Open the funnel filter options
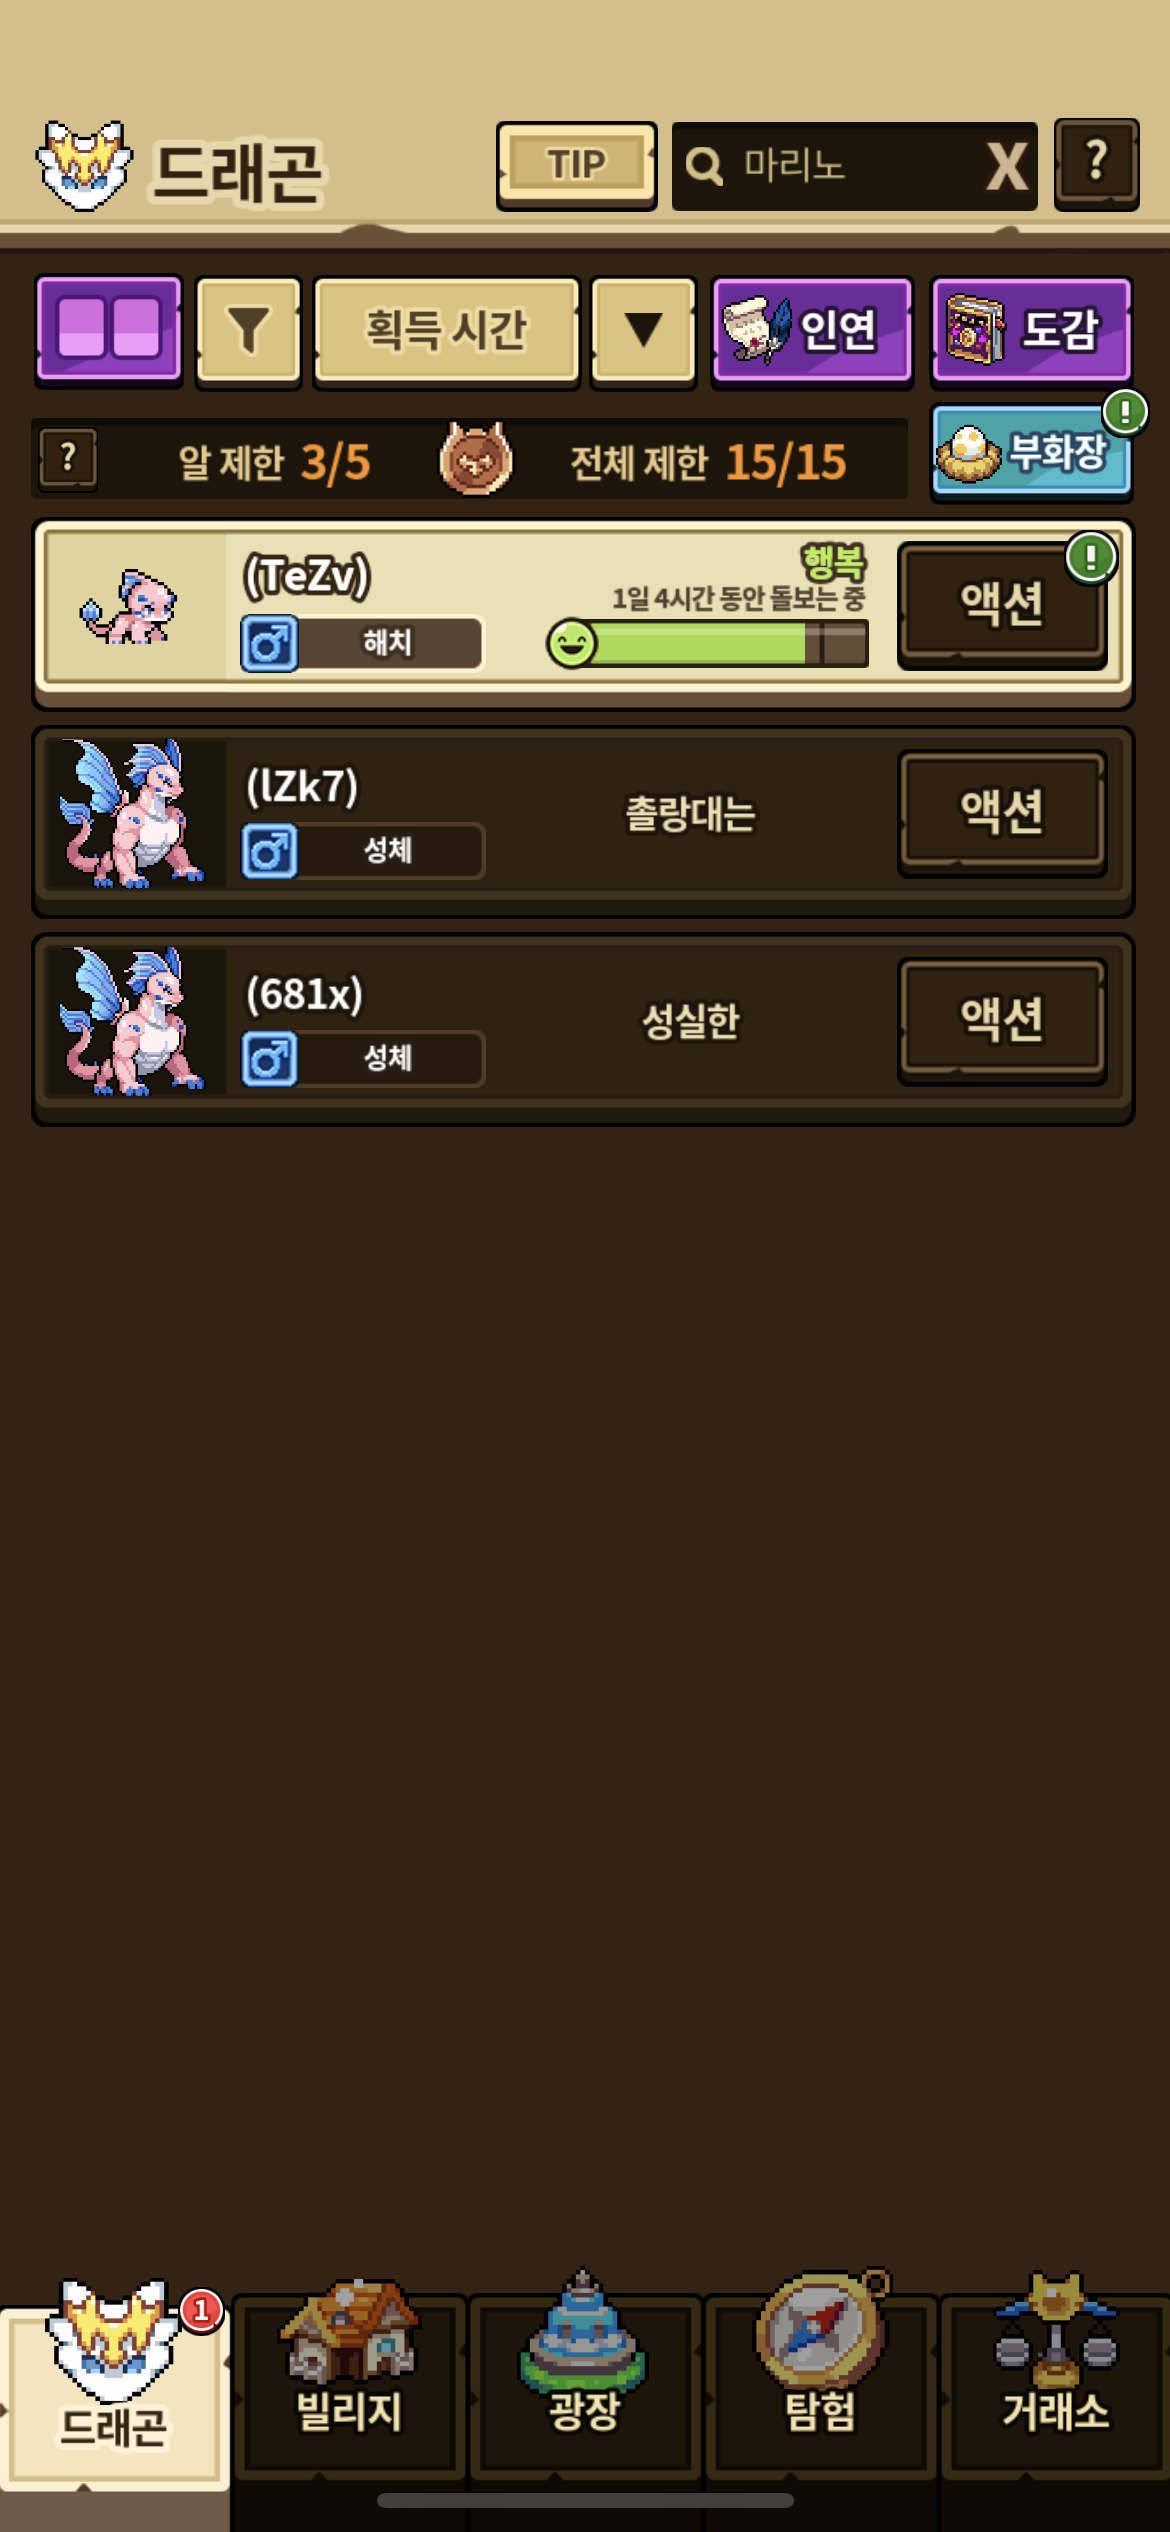This screenshot has width=1170, height=2532. click(x=248, y=331)
